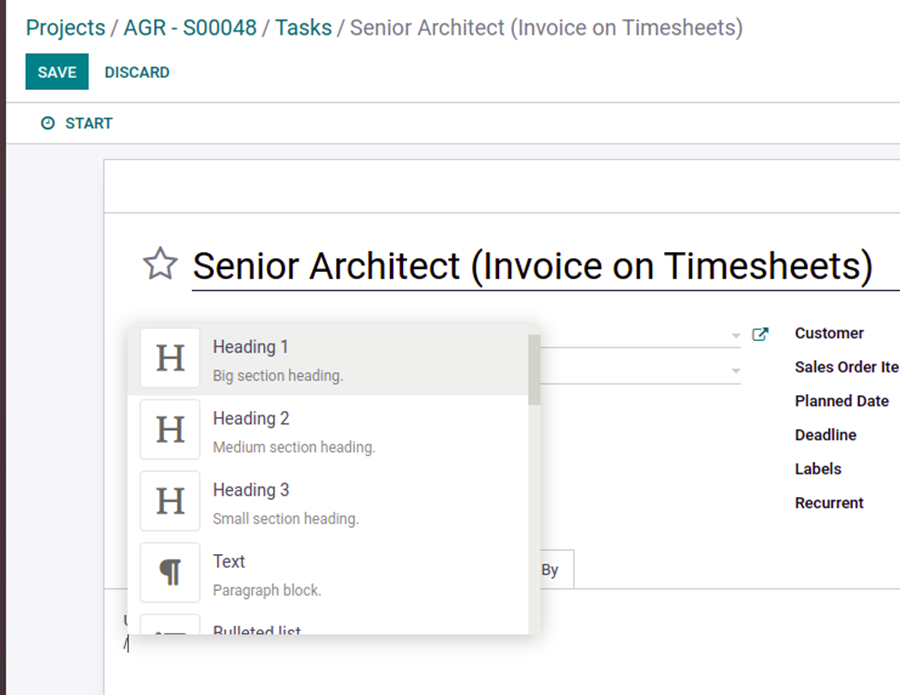The image size is (900, 695).
Task: Toggle the Recurrent option
Action: 829,503
